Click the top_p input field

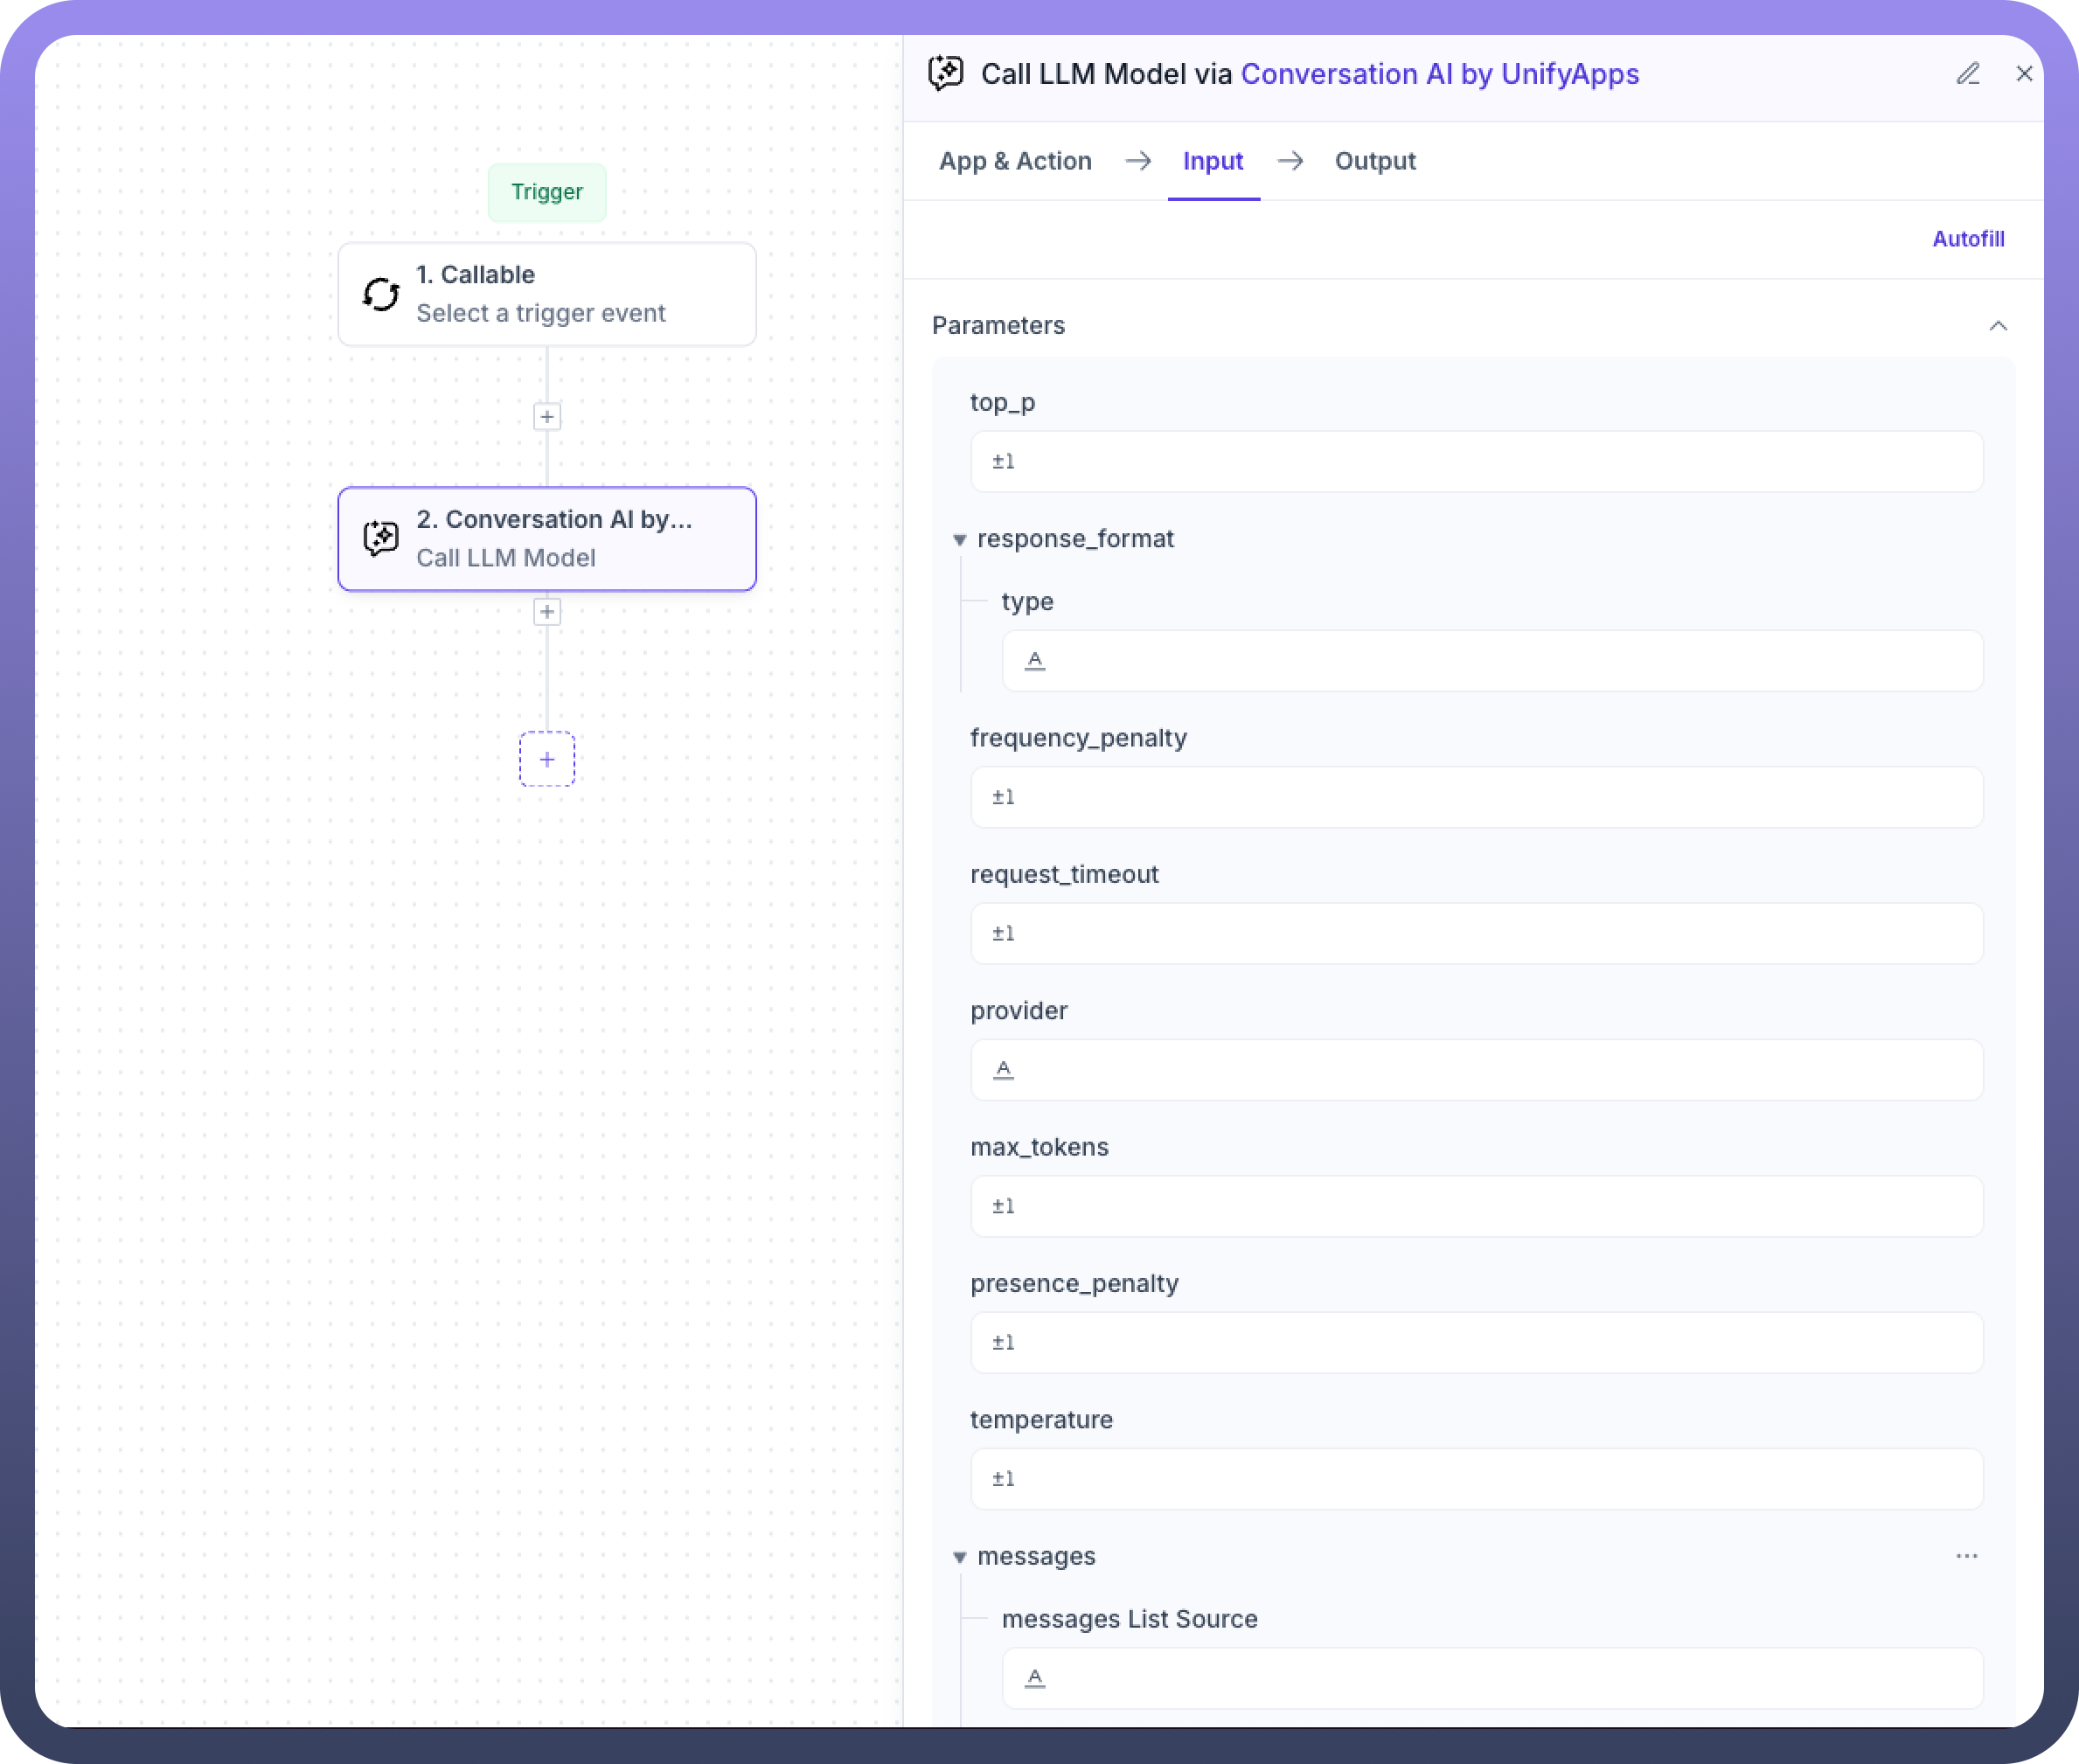(1476, 462)
